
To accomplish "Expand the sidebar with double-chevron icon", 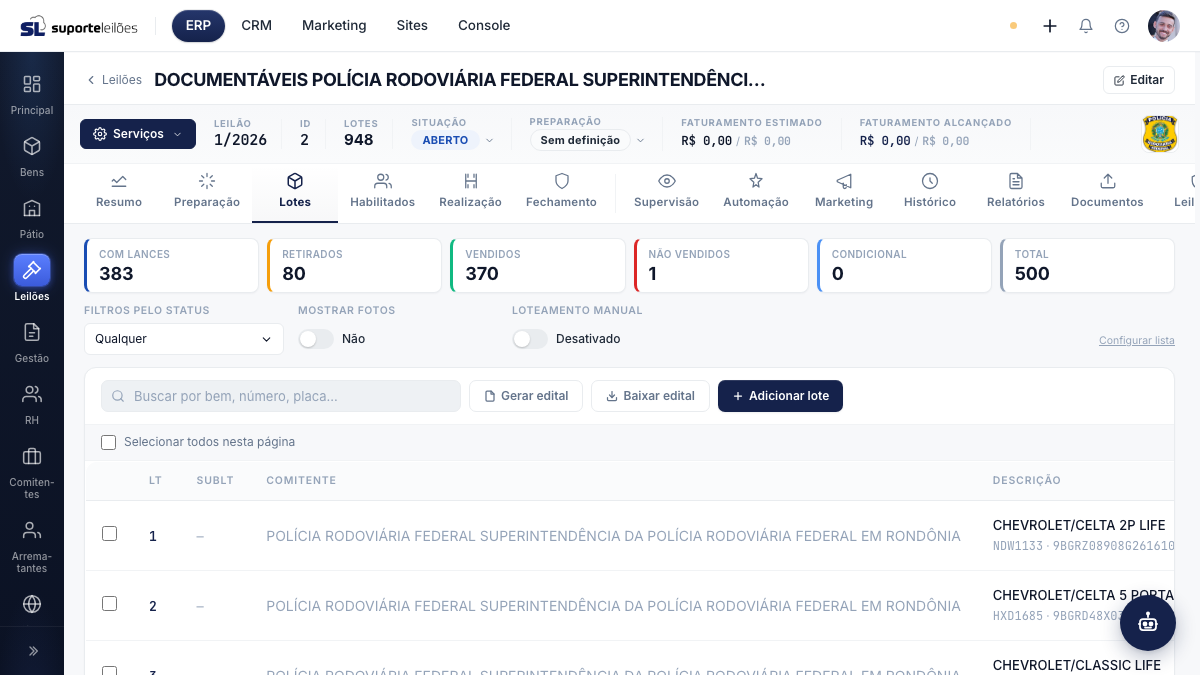I will click(32, 651).
